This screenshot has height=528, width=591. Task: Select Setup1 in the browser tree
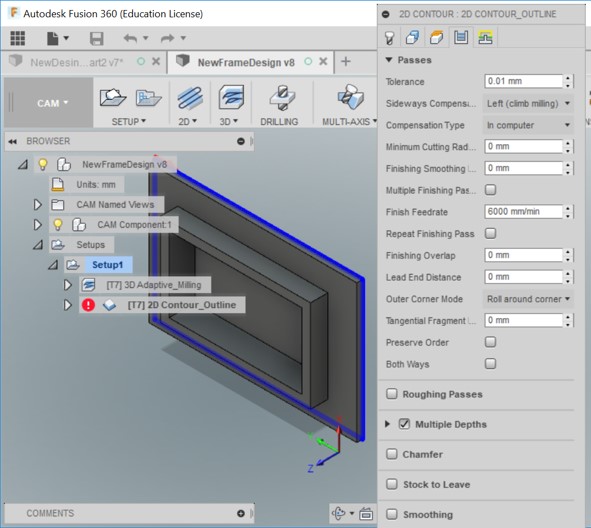pyautogui.click(x=107, y=265)
